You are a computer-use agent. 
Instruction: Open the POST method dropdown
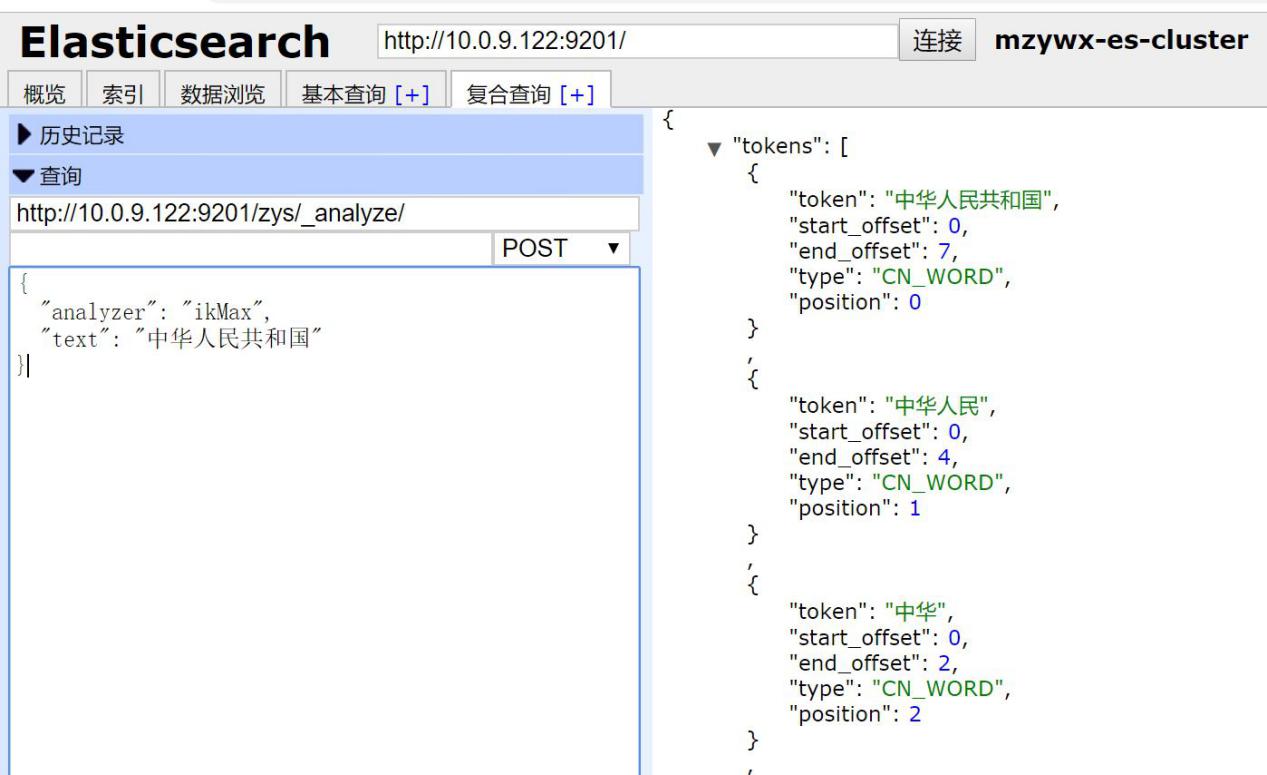click(x=561, y=248)
